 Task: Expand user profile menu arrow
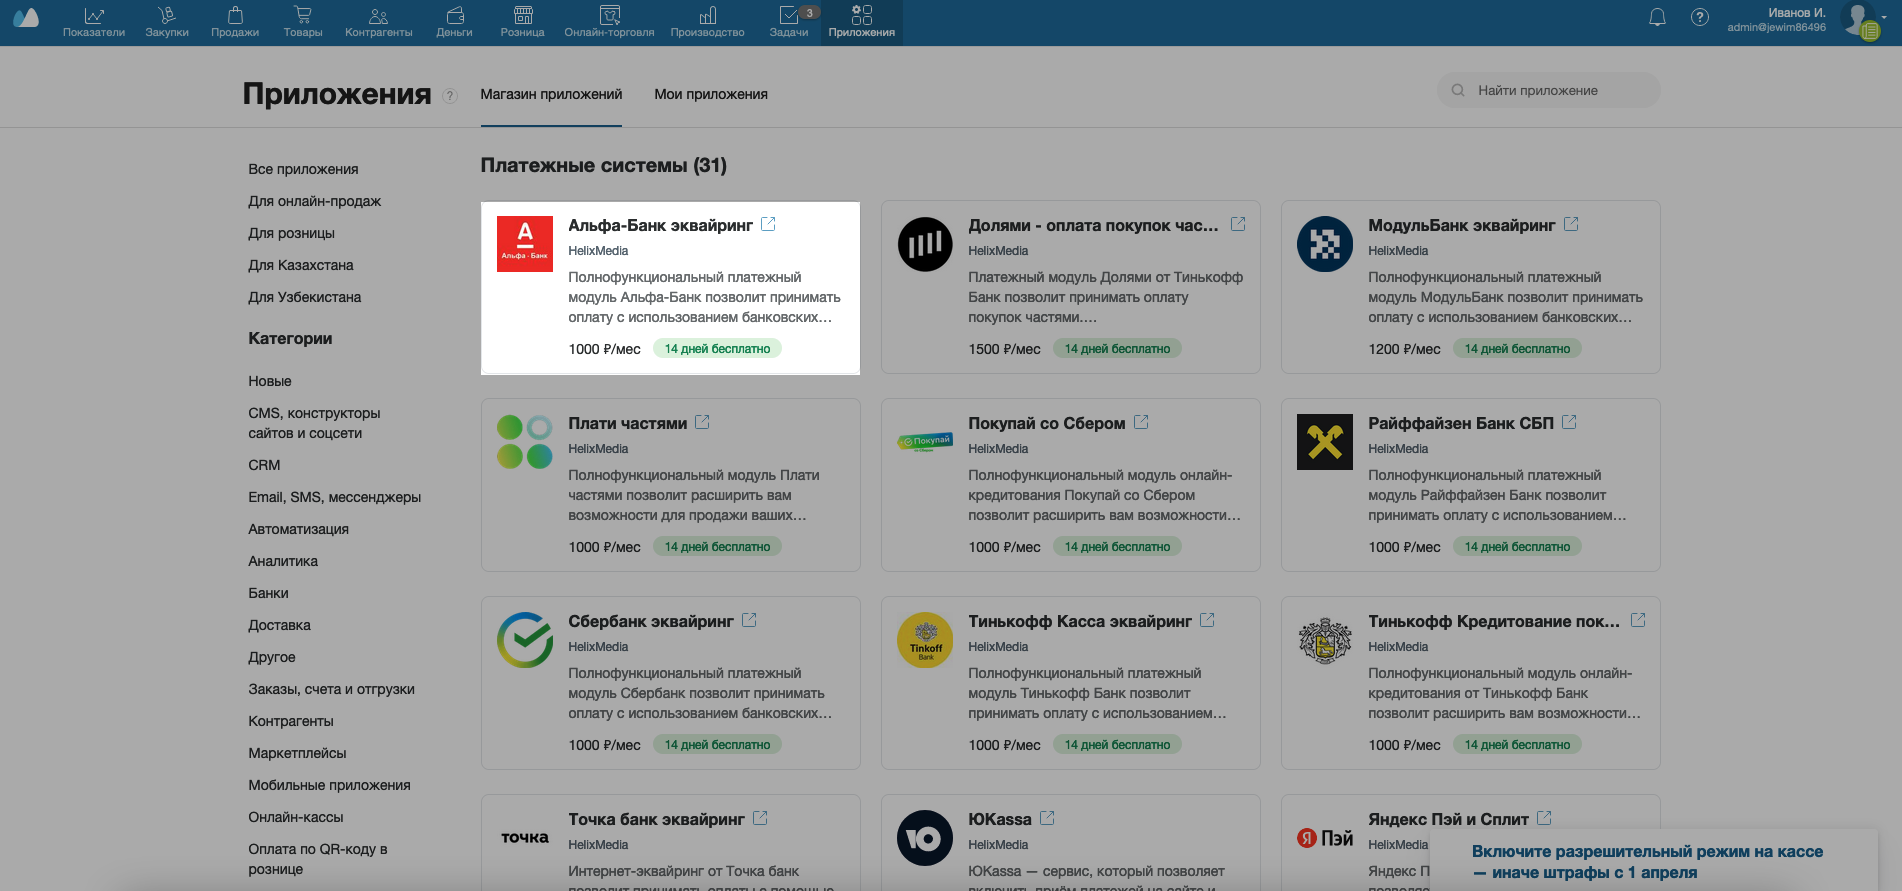coord(1885,17)
